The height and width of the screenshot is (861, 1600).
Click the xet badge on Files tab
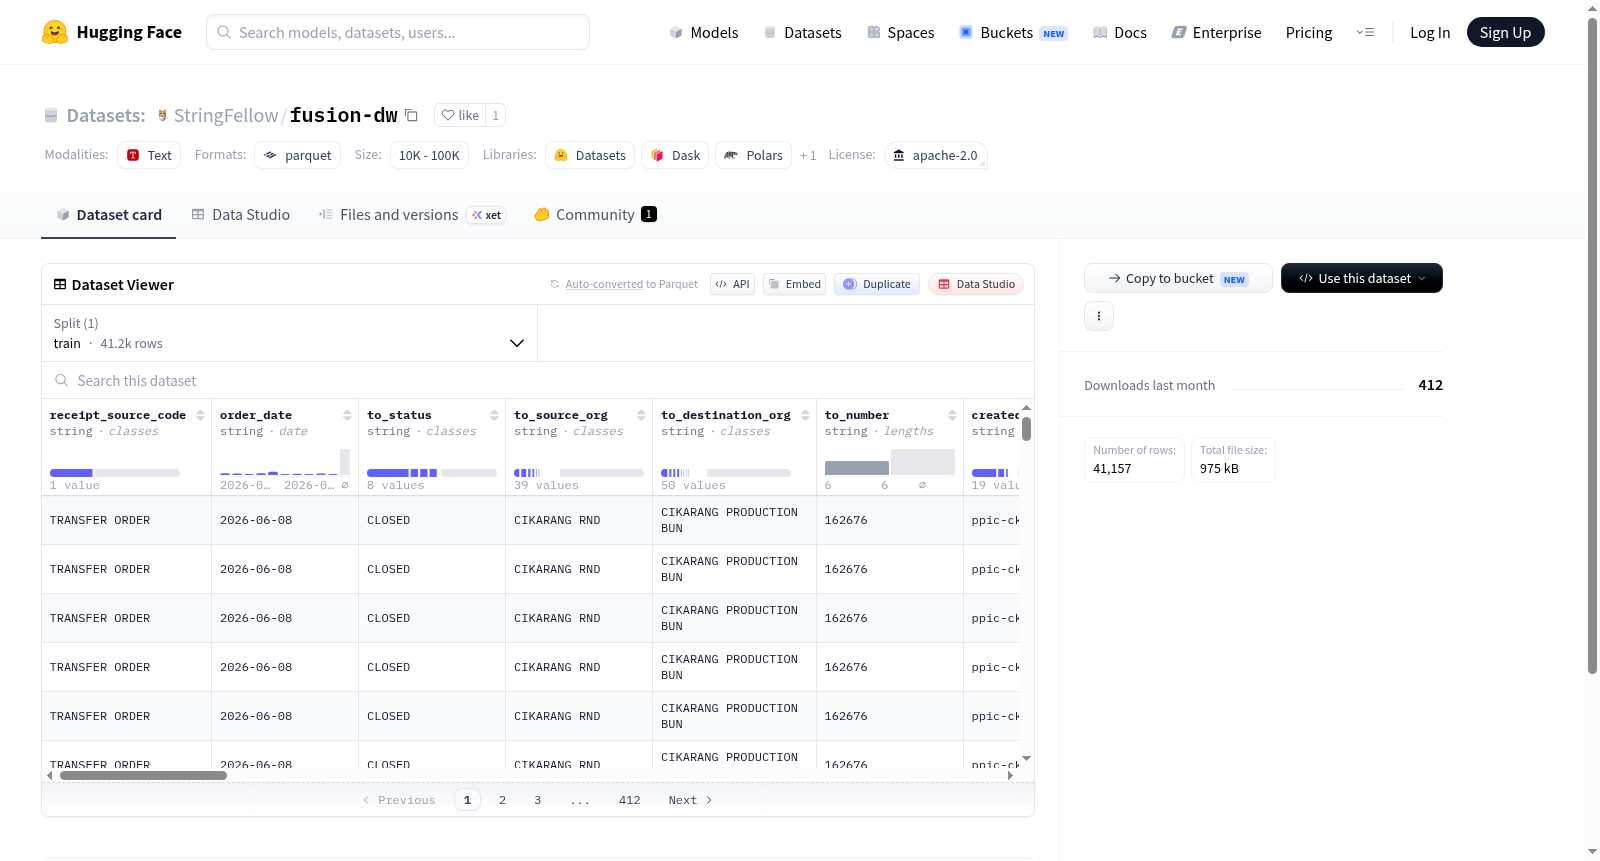tap(487, 215)
